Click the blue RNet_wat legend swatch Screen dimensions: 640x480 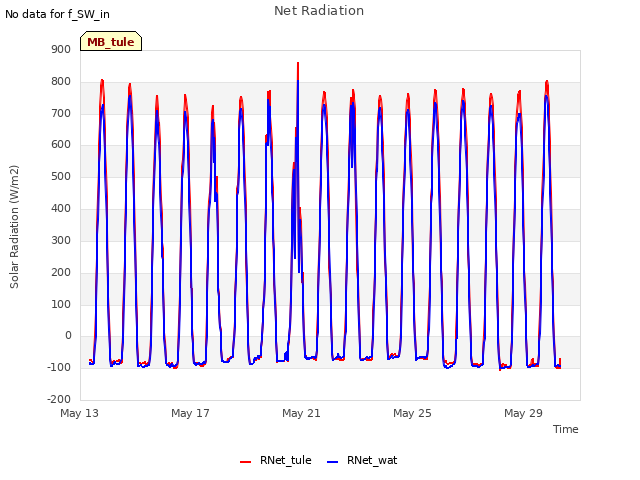coord(333,462)
